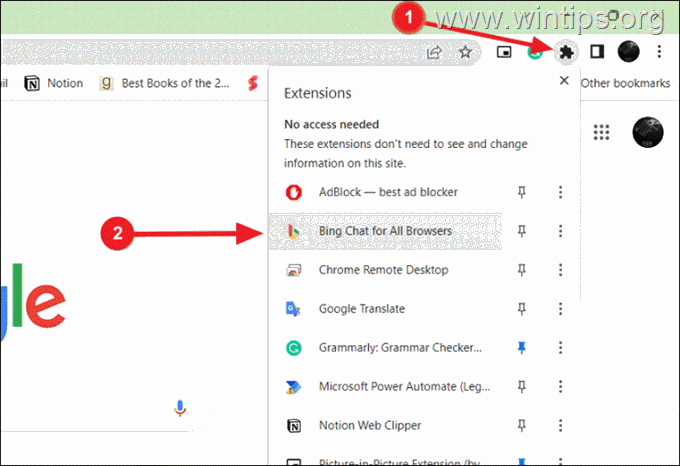This screenshot has height=466, width=680.
Task: Pin Google Translate extension
Action: tap(522, 309)
